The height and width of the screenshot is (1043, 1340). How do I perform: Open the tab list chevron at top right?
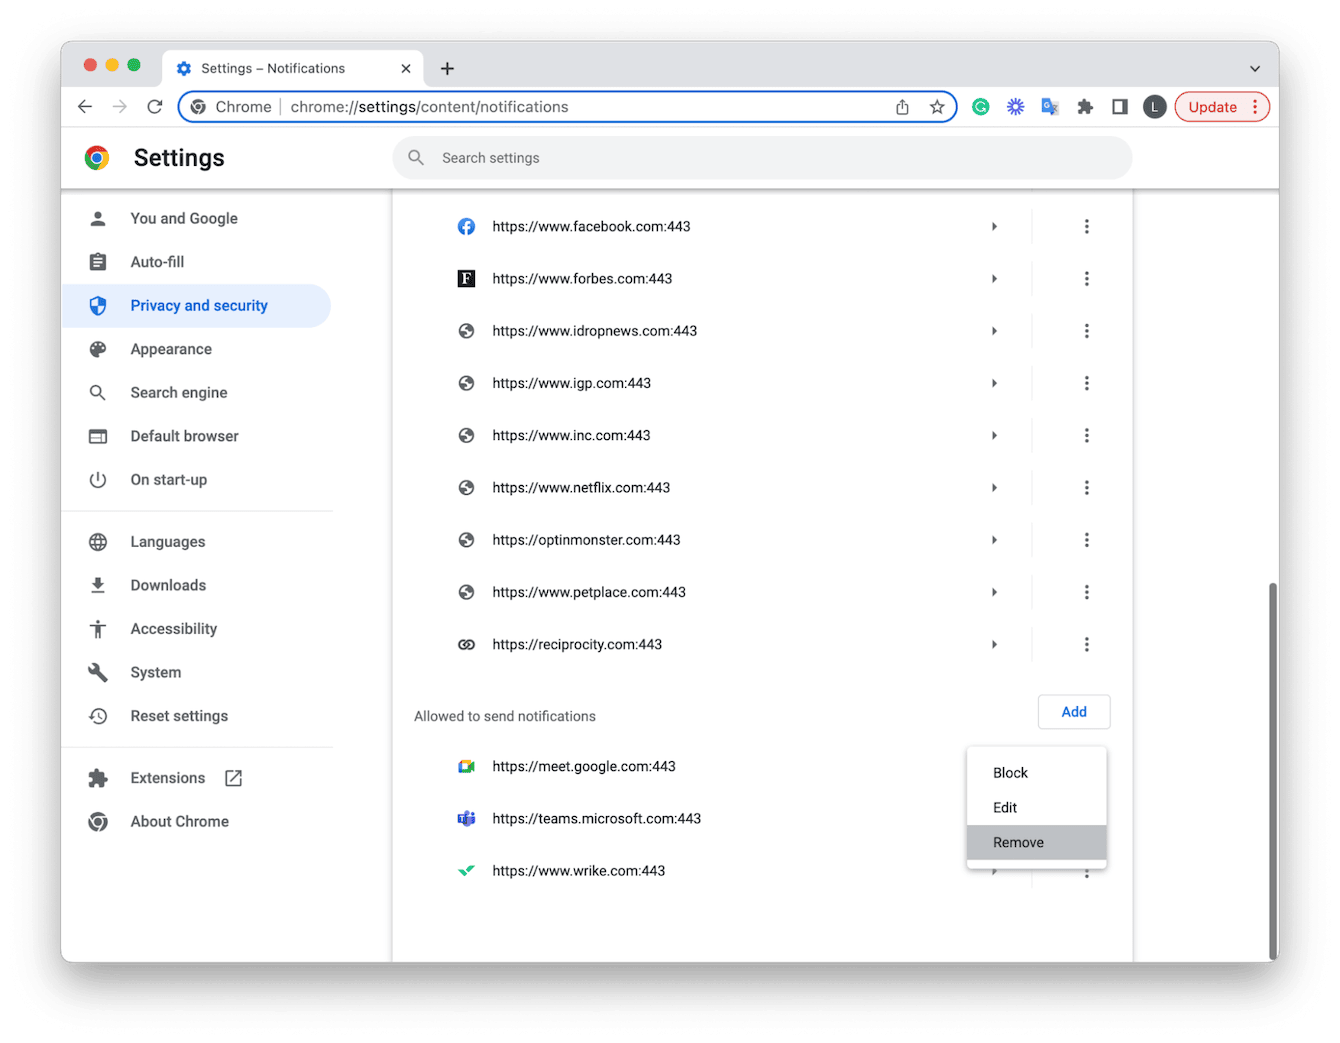click(1255, 68)
